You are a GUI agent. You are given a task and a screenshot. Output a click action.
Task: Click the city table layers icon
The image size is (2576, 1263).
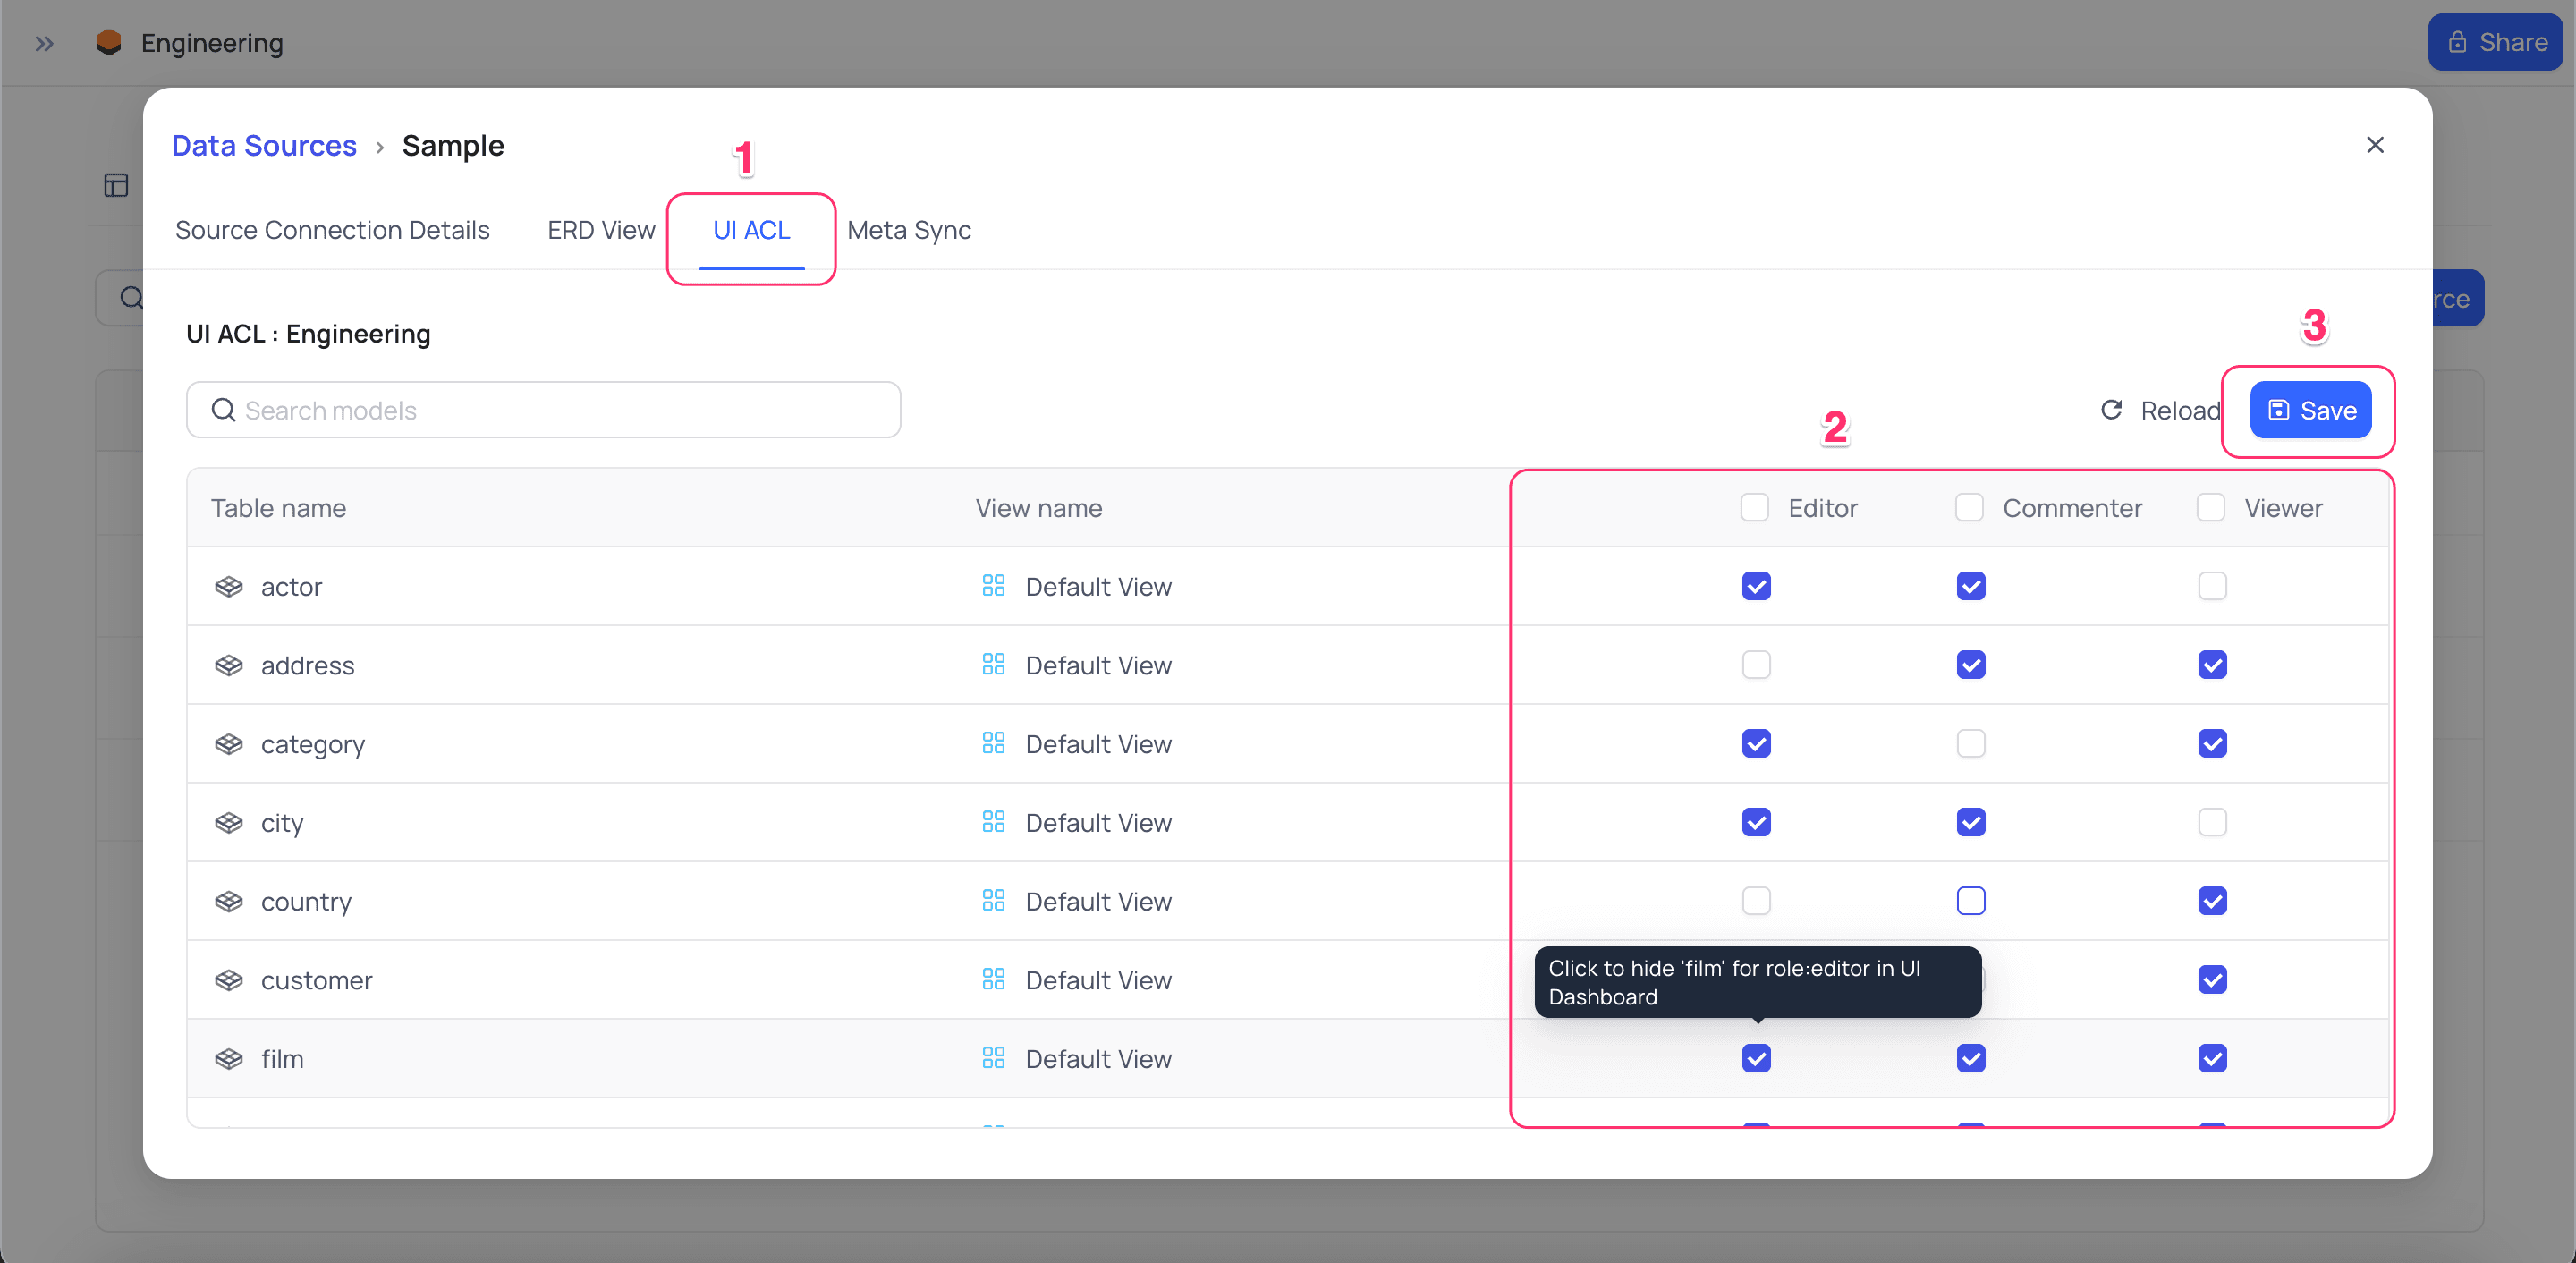click(229, 822)
